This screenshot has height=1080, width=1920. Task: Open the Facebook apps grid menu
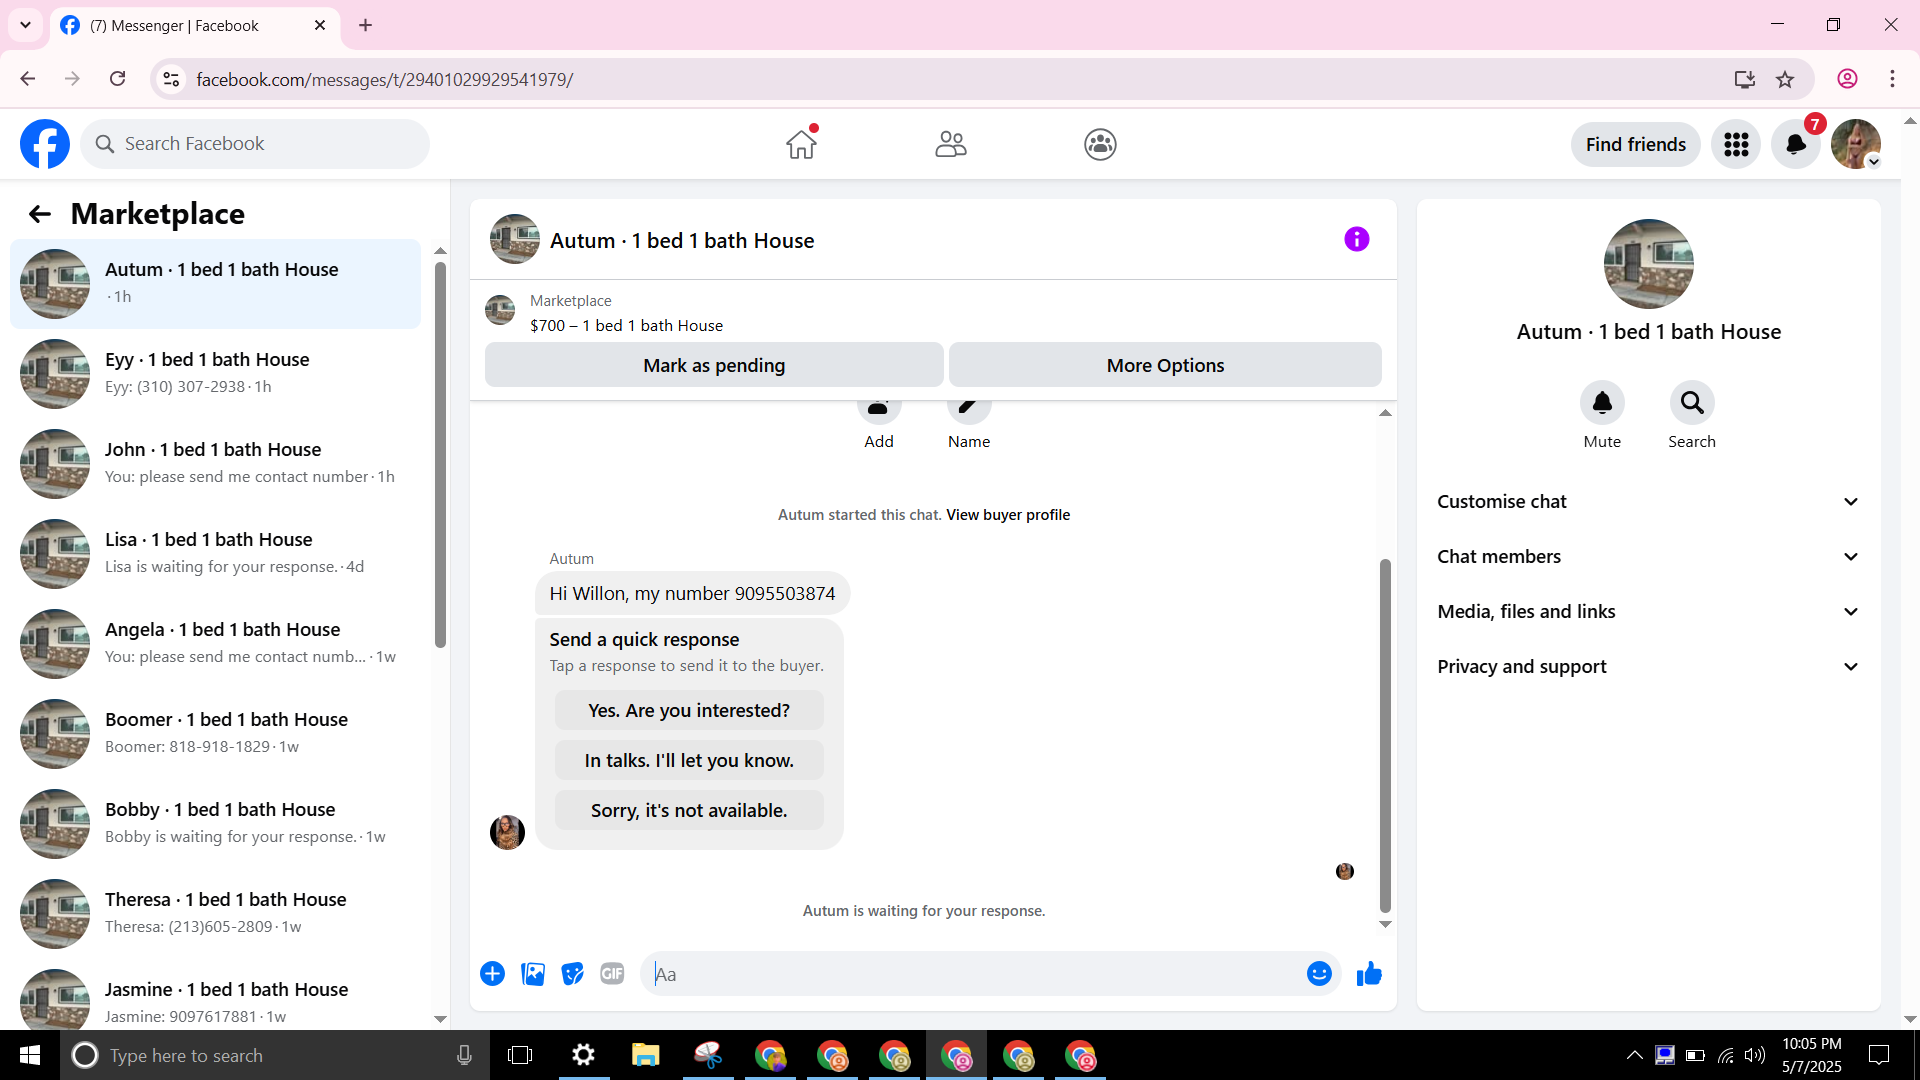click(1736, 145)
